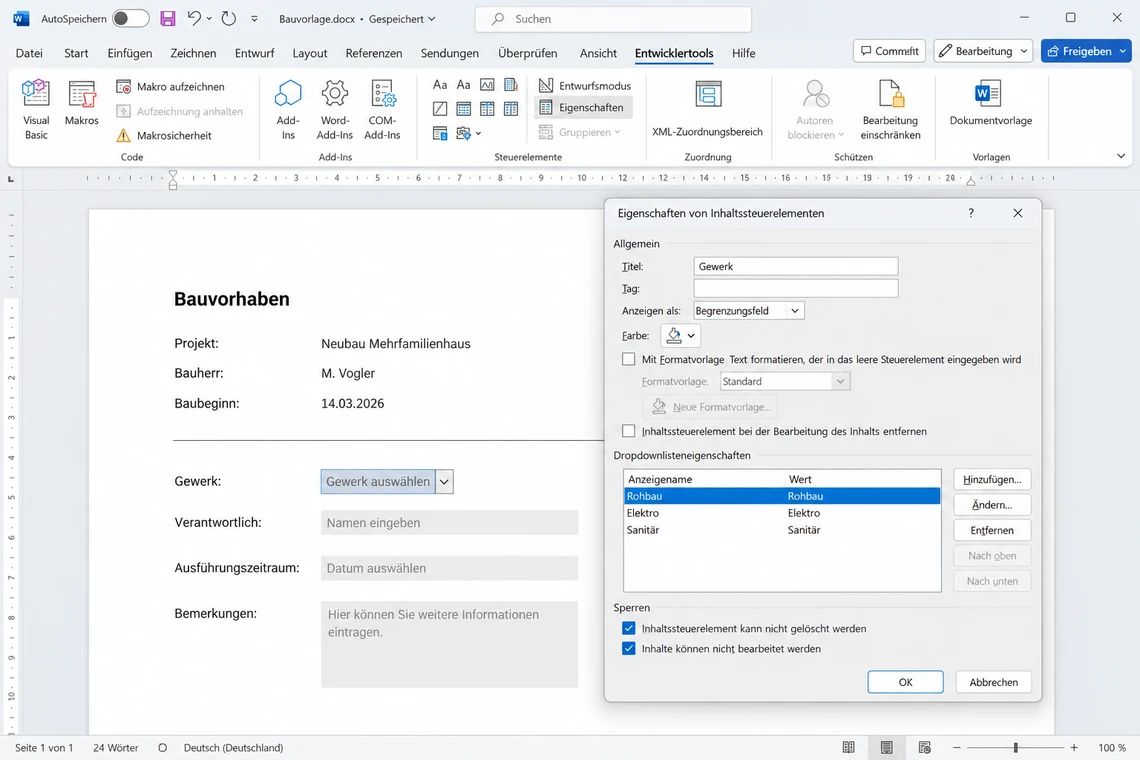Expand the undo history arrow
This screenshot has width=1140, height=760.
click(x=209, y=19)
